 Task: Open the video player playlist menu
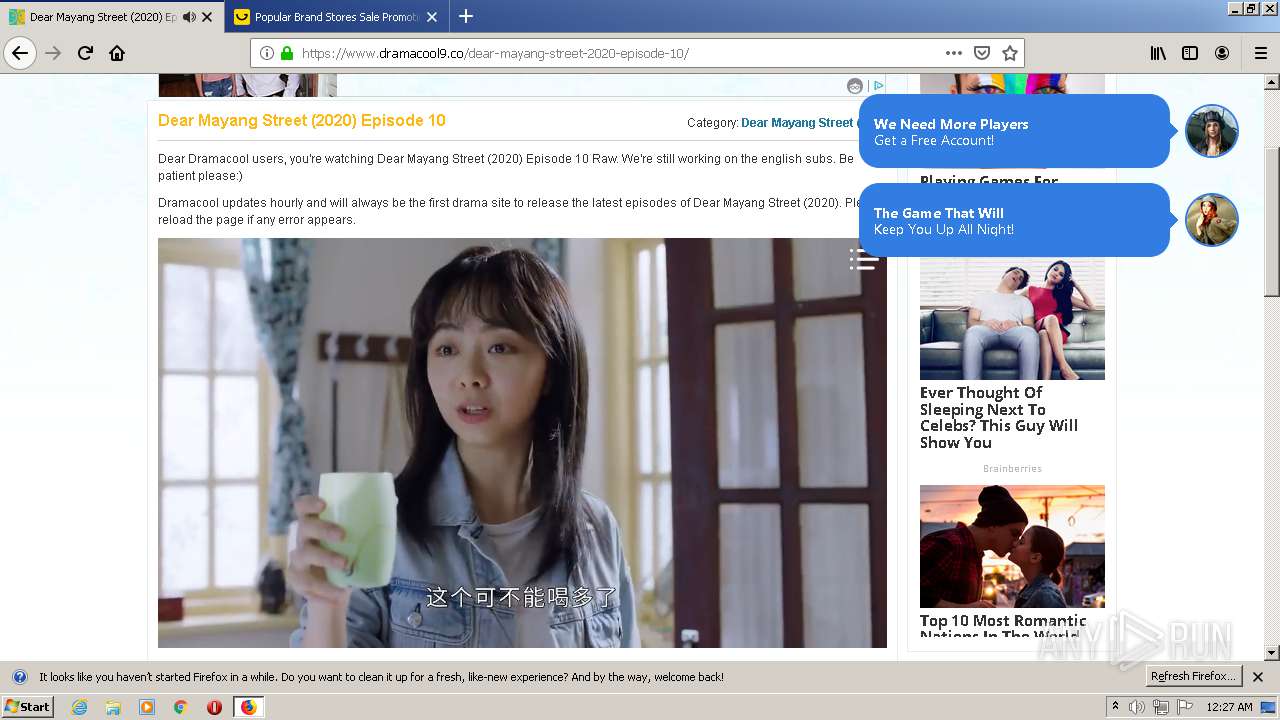pyautogui.click(x=864, y=259)
